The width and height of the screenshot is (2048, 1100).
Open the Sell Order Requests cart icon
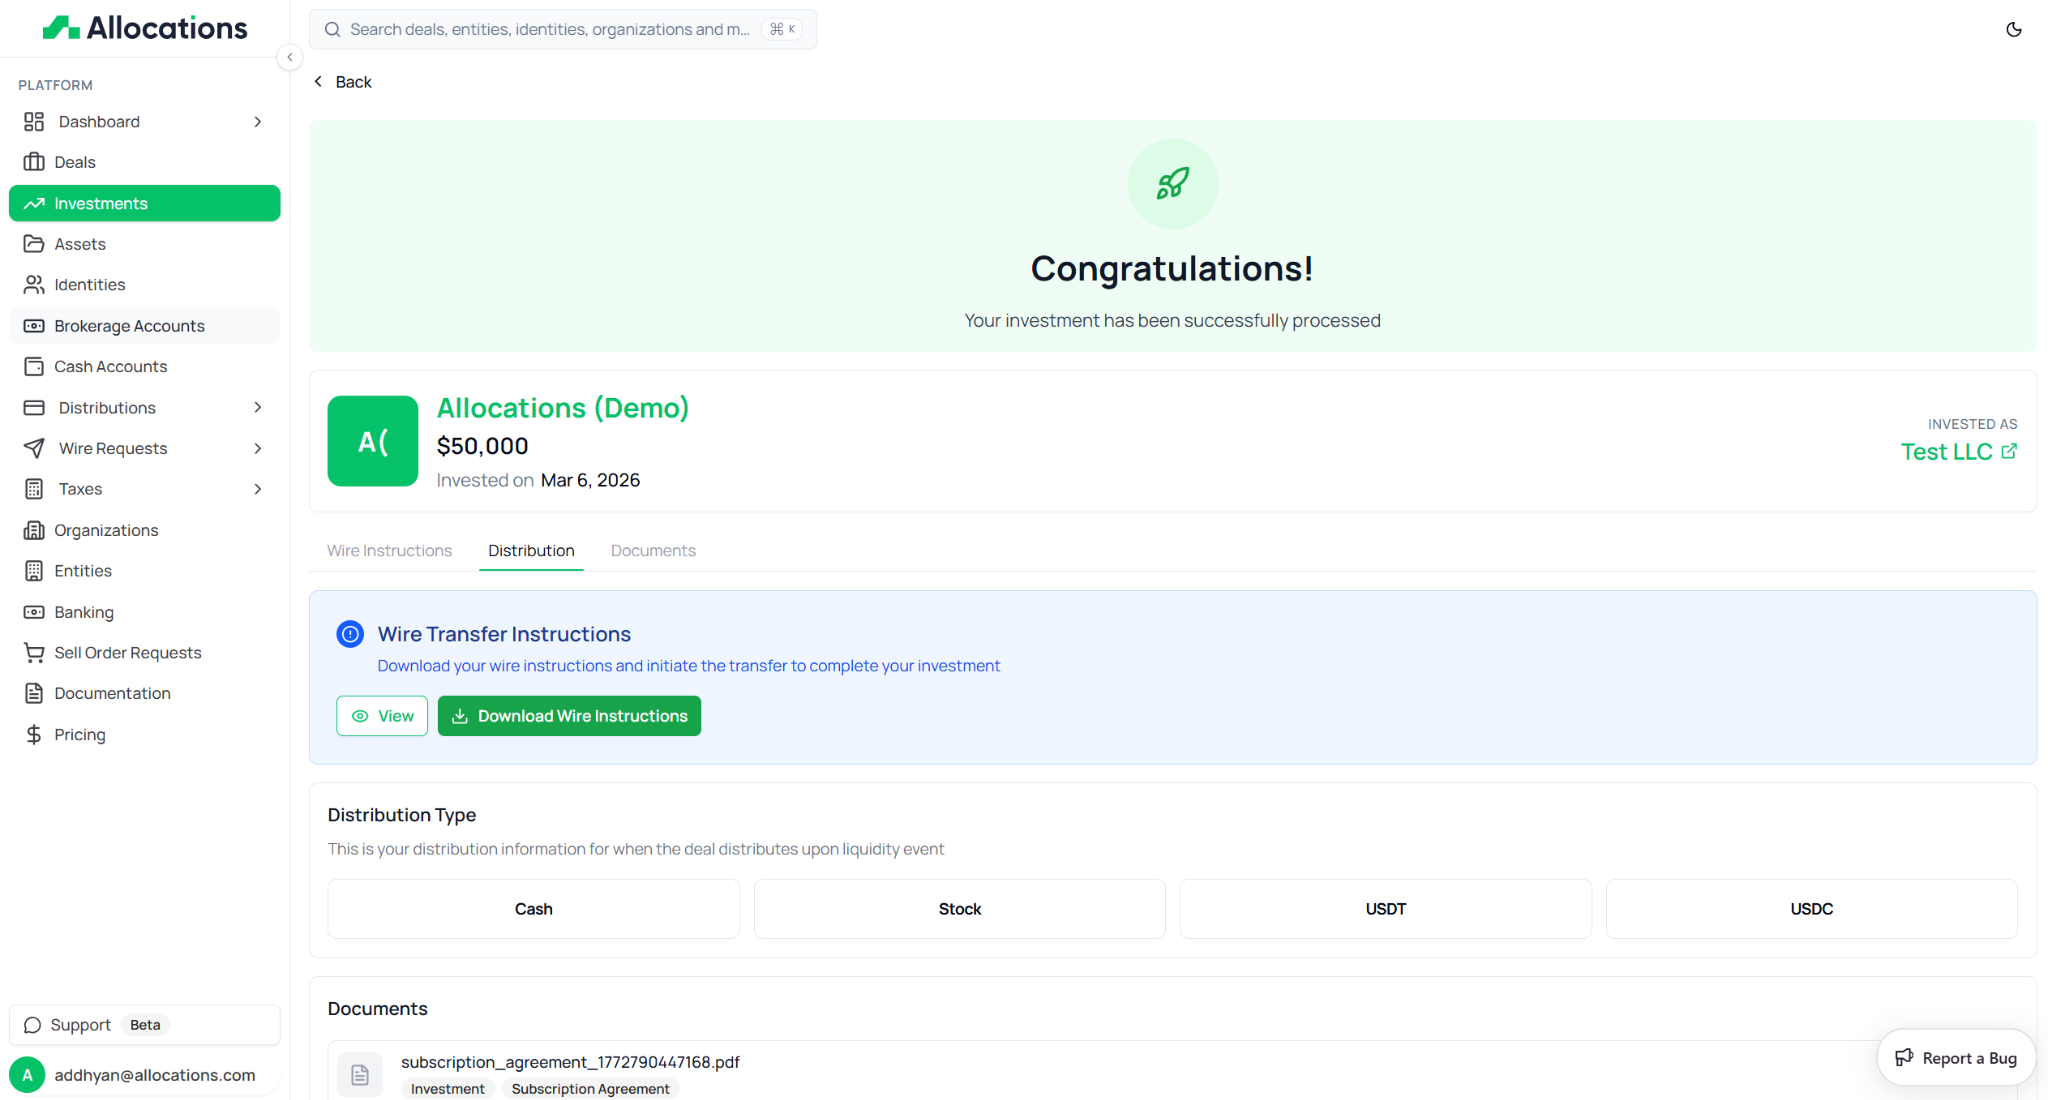[34, 653]
